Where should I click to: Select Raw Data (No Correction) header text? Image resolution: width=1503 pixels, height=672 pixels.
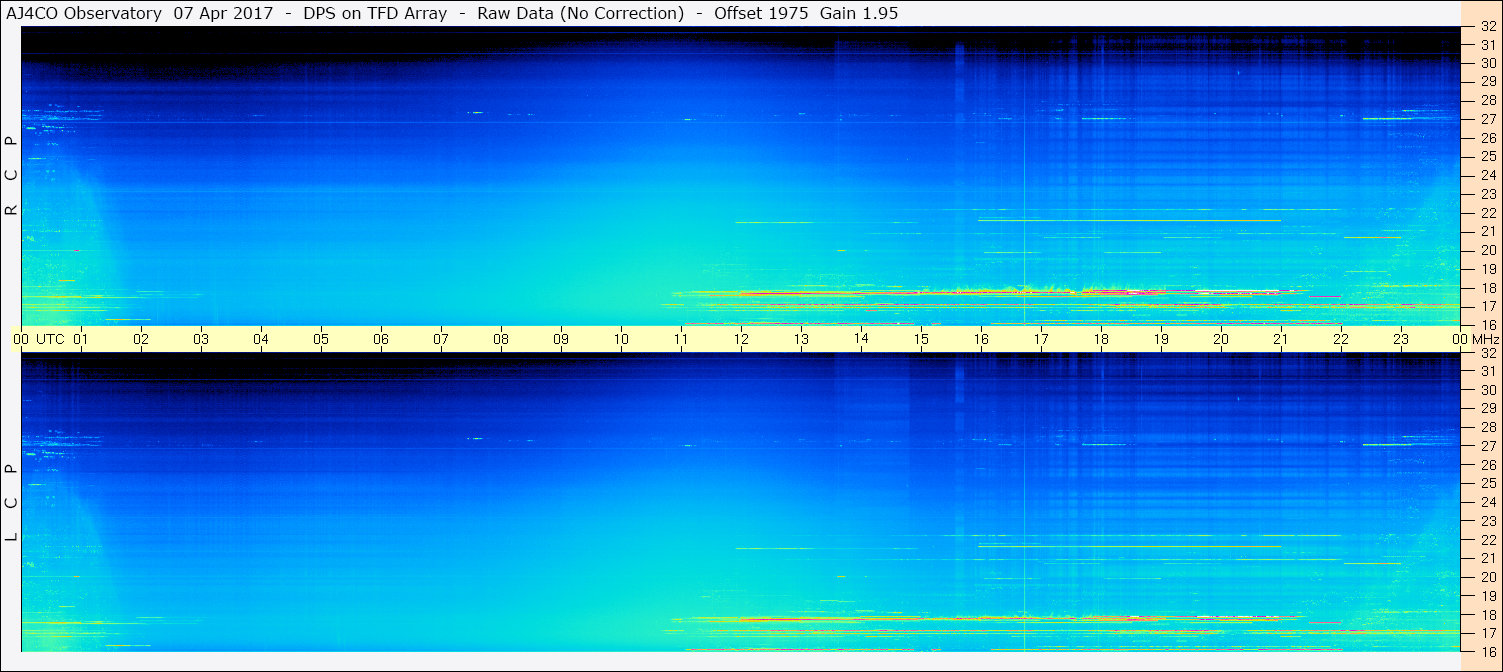point(581,13)
